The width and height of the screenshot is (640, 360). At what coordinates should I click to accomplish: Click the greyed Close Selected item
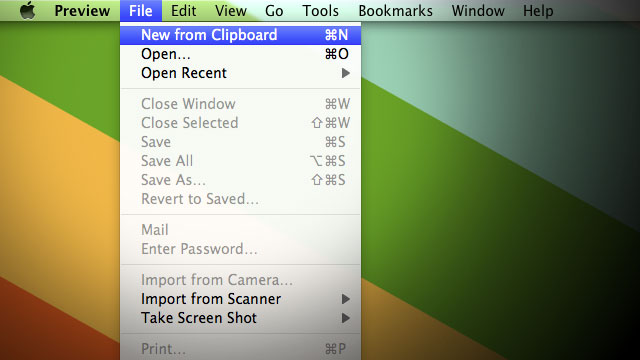pyautogui.click(x=240, y=123)
